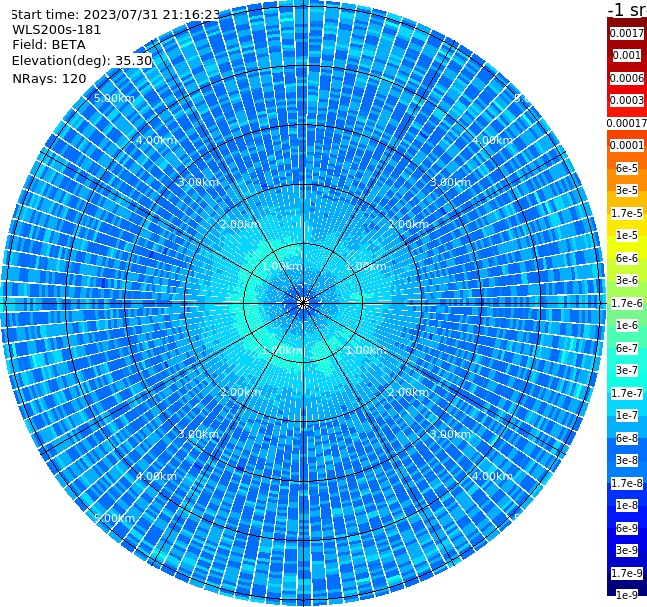This screenshot has width=647, height=607.
Task: Click the 1e-5 colorbar value
Action: click(x=627, y=235)
